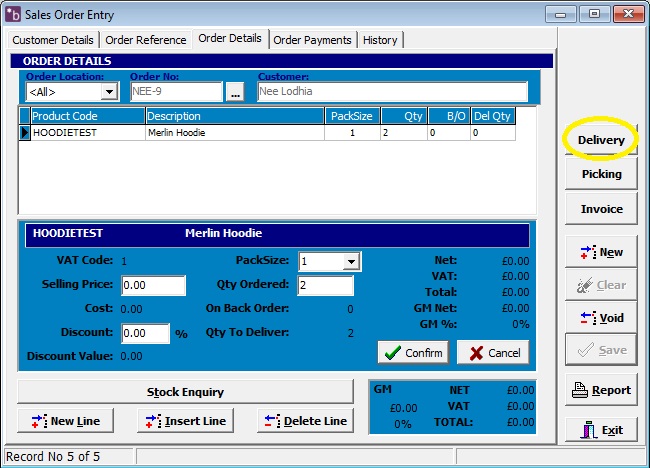Image resolution: width=650 pixels, height=468 pixels.
Task: Add a New Line
Action: pos(65,421)
